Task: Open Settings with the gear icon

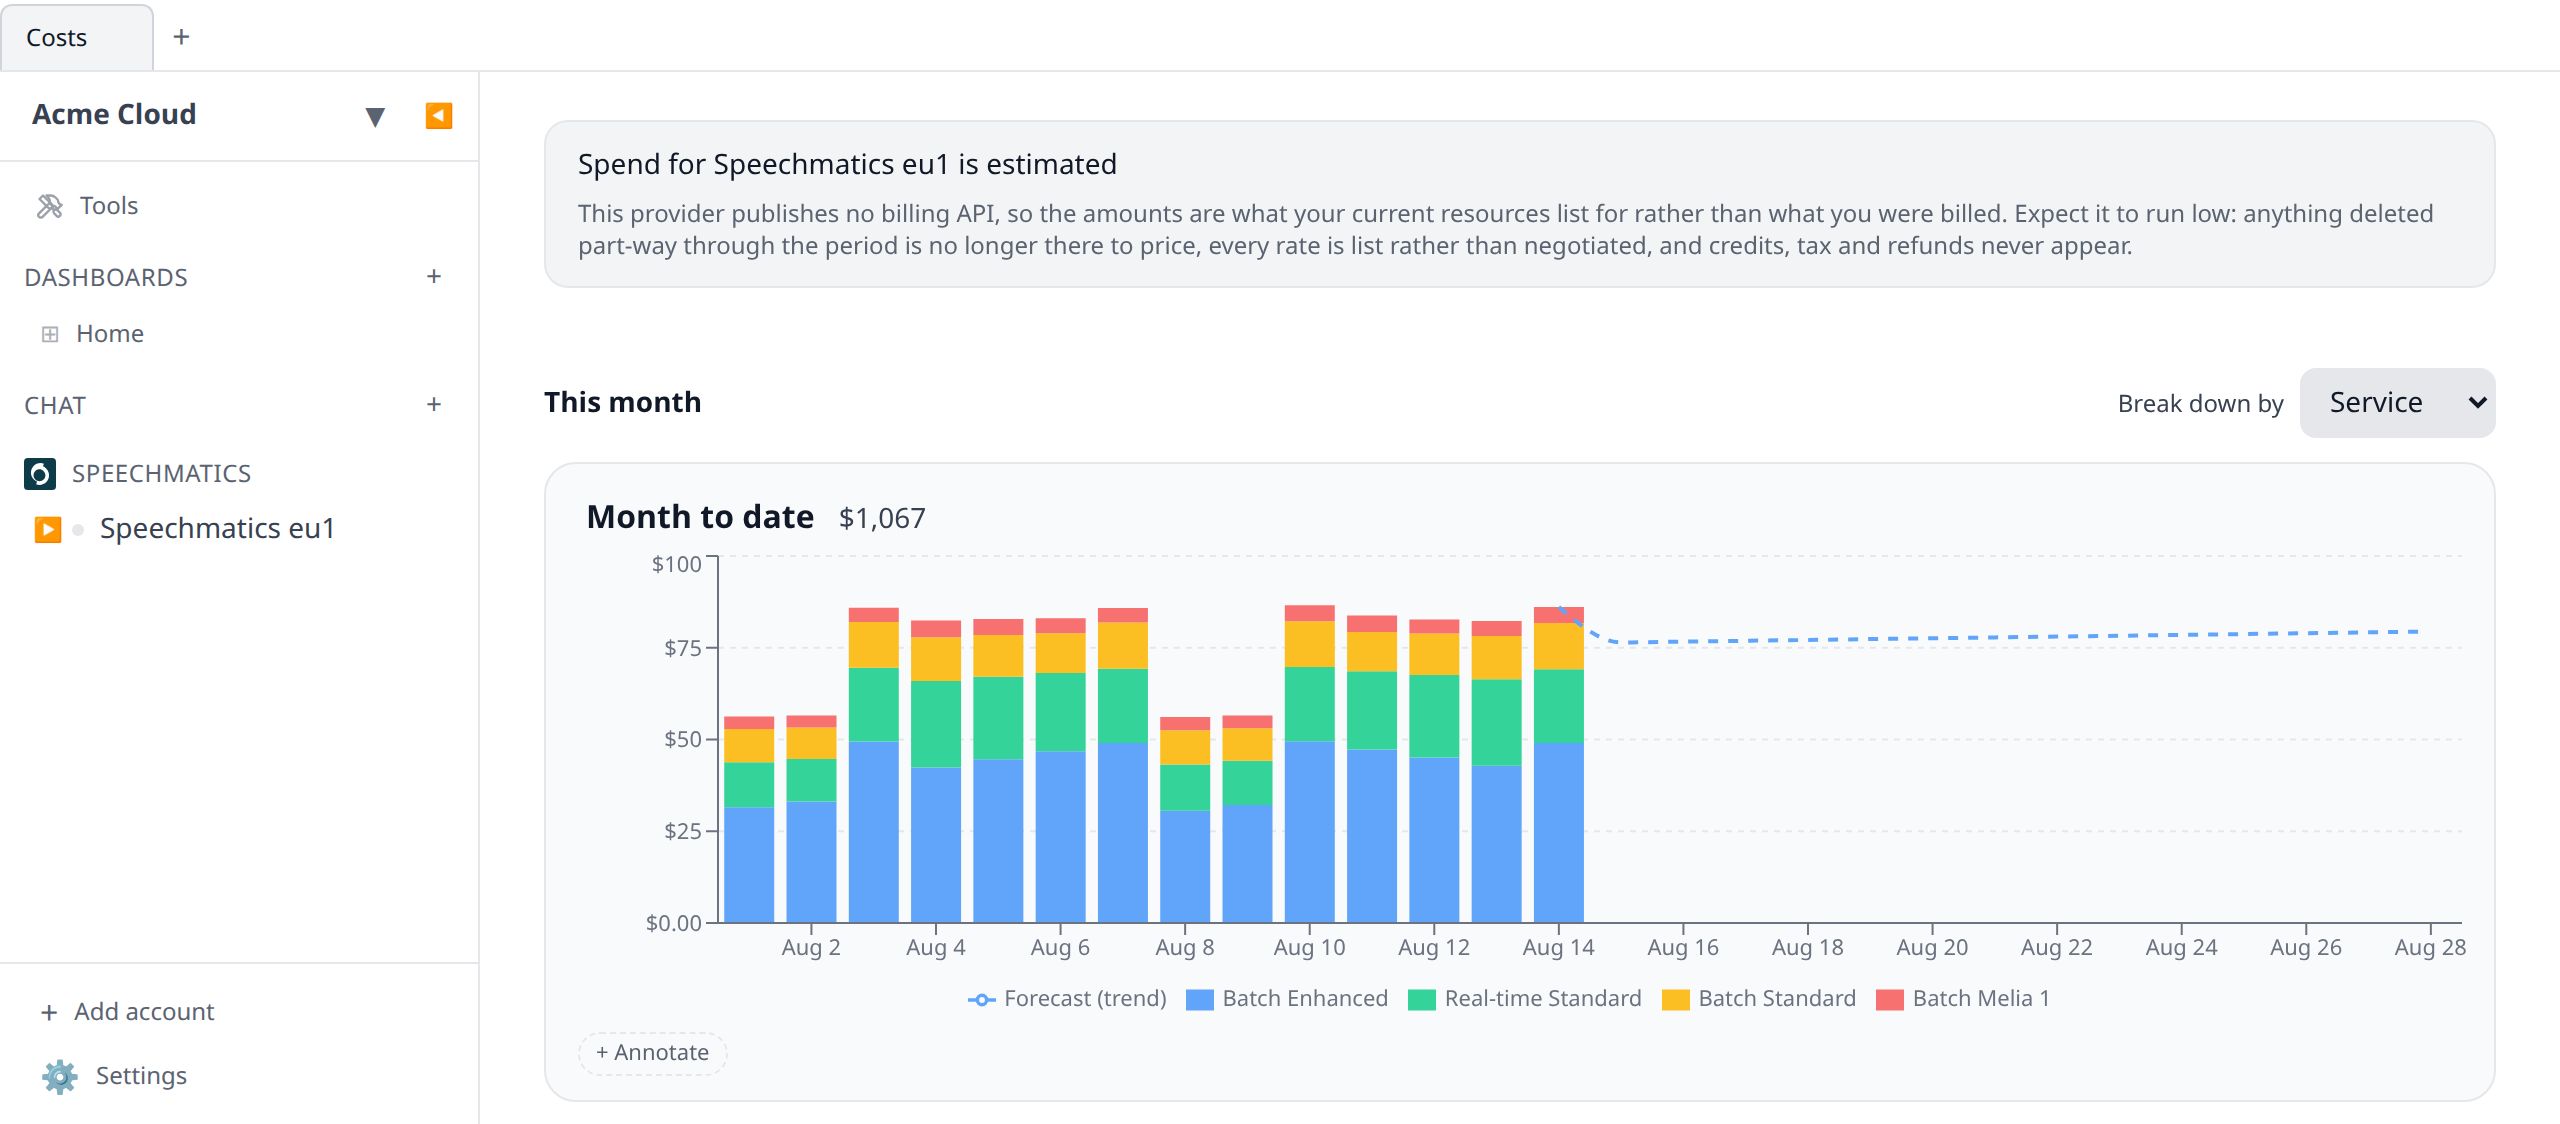Action: (x=60, y=1076)
